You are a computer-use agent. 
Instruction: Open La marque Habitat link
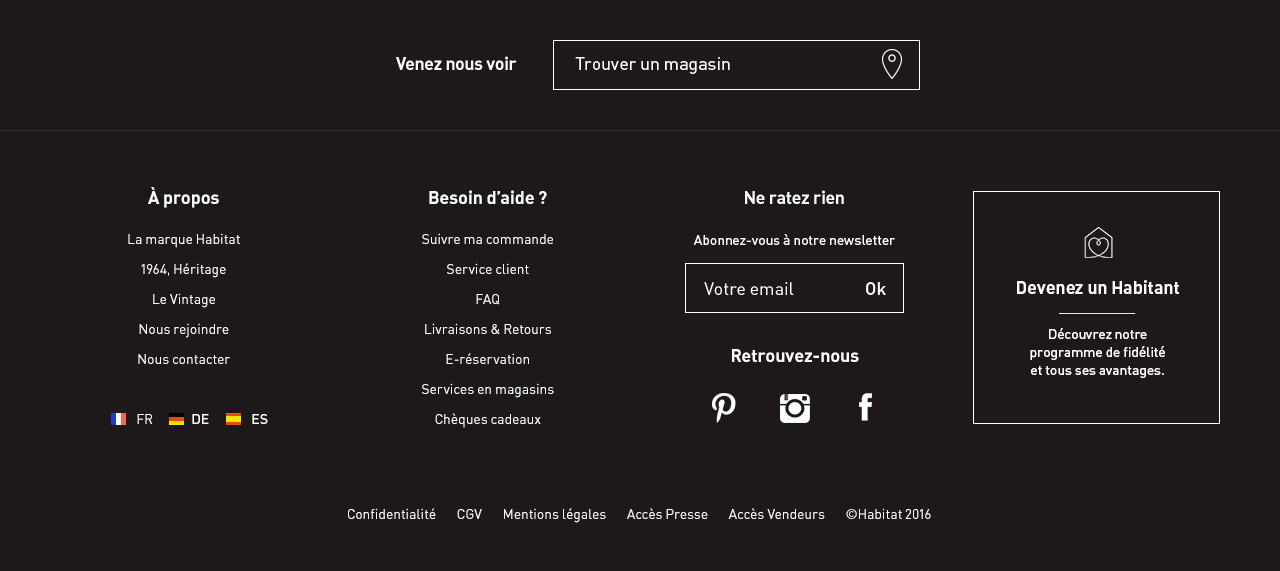184,240
